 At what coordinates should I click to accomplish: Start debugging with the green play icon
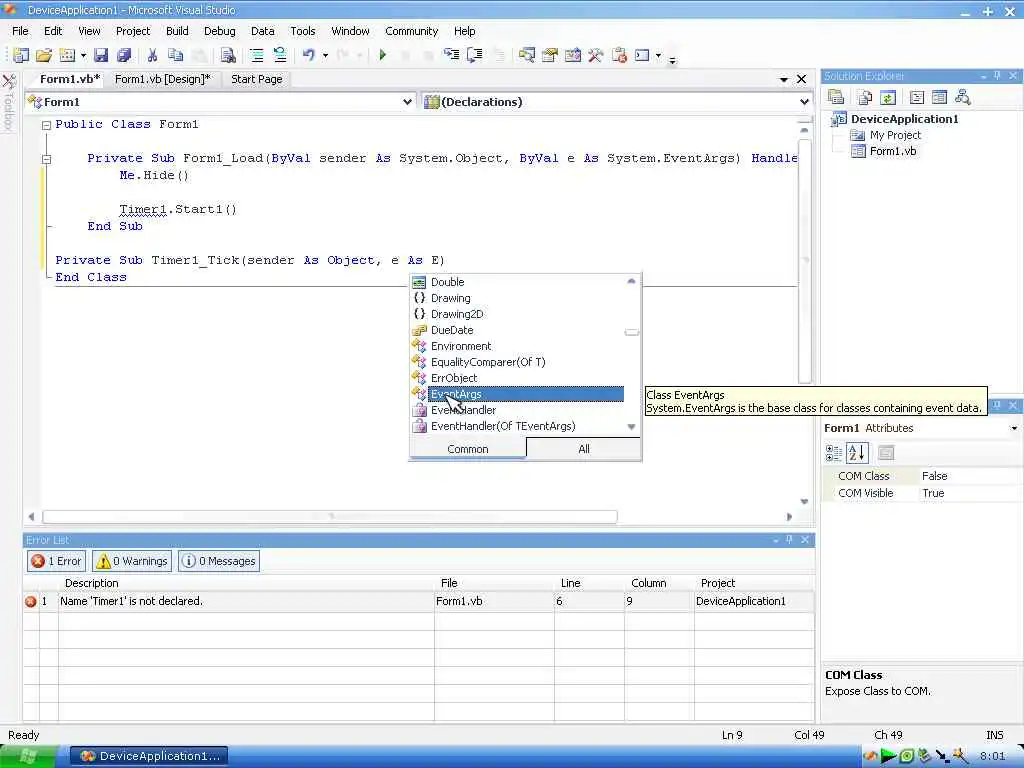coord(383,56)
